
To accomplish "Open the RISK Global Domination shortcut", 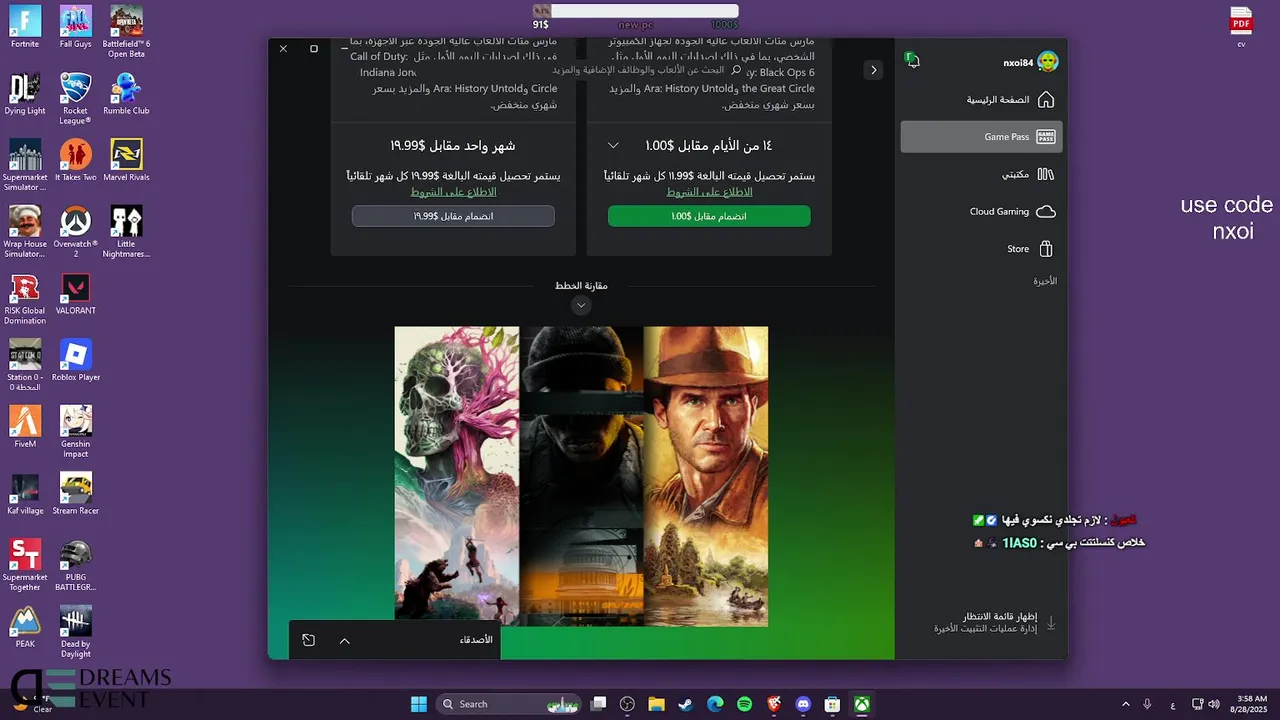I will click(25, 299).
